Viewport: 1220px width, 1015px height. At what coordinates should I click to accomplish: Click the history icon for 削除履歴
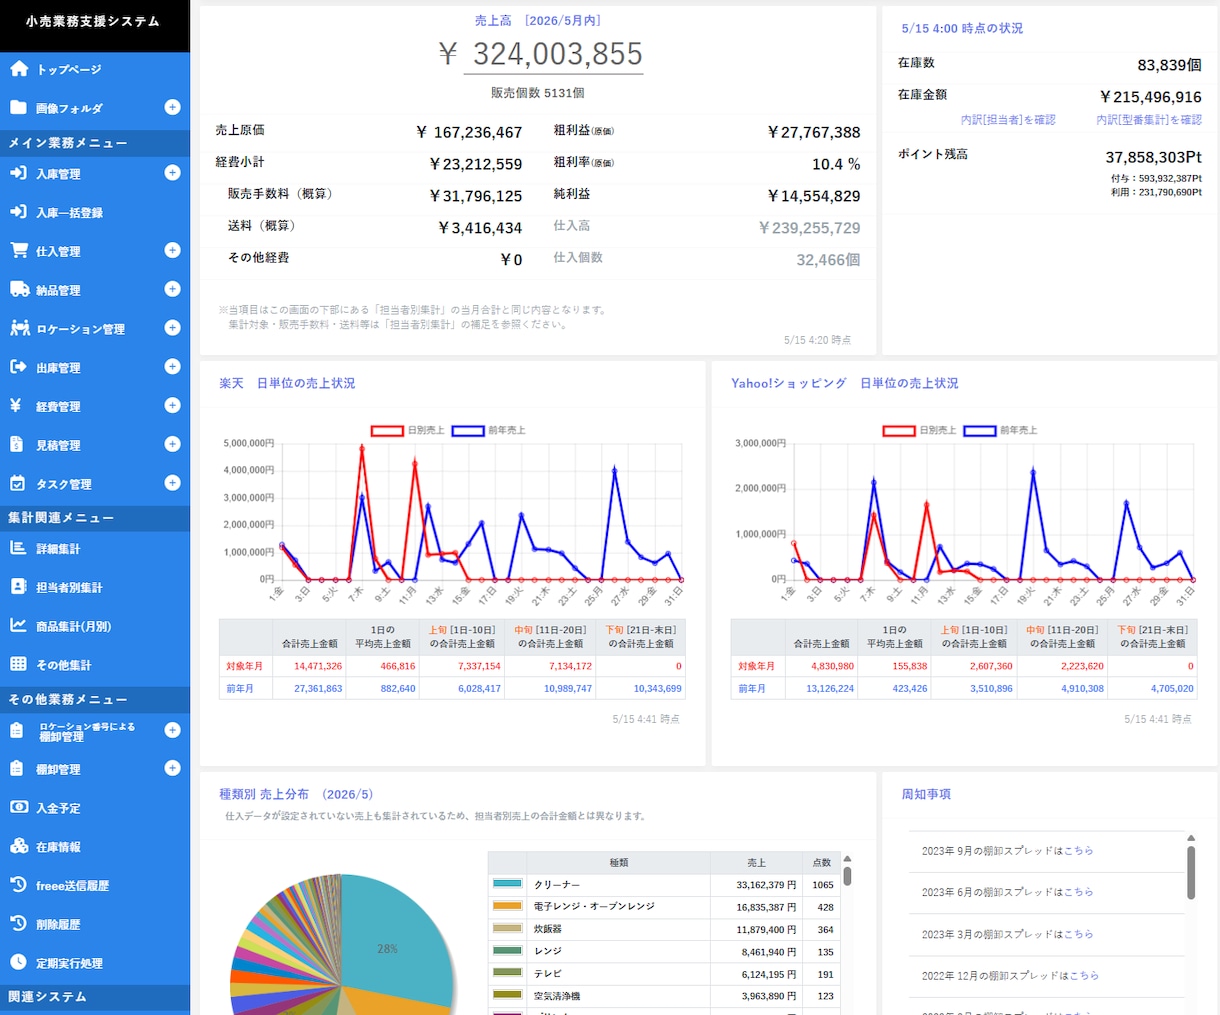point(18,924)
